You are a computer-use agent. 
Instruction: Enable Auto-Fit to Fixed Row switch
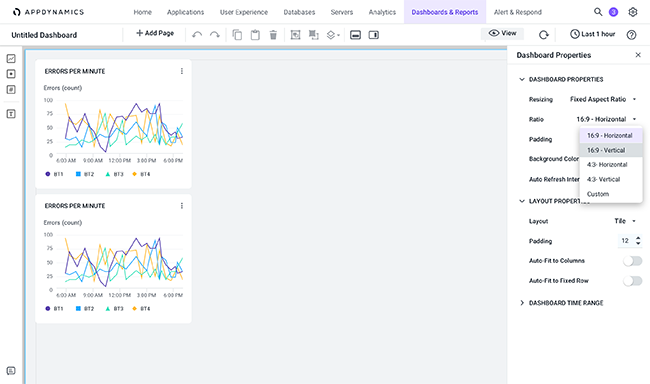click(x=632, y=281)
